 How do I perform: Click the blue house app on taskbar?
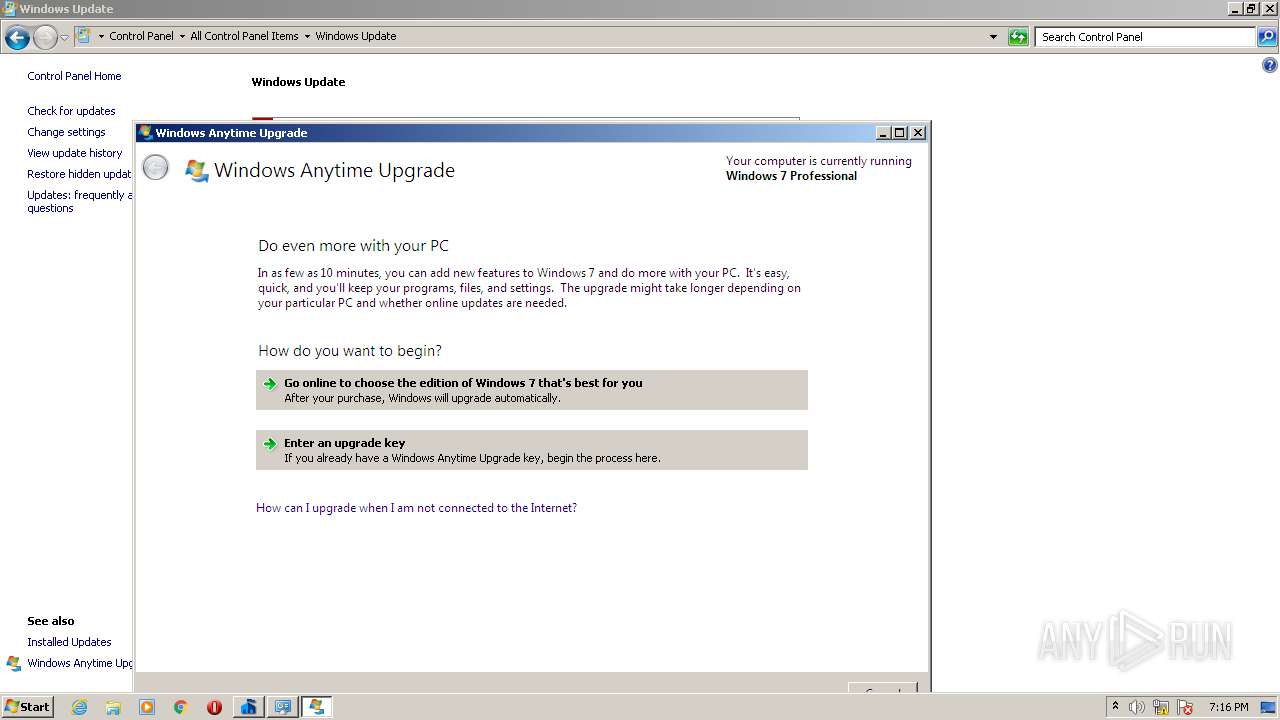click(248, 707)
